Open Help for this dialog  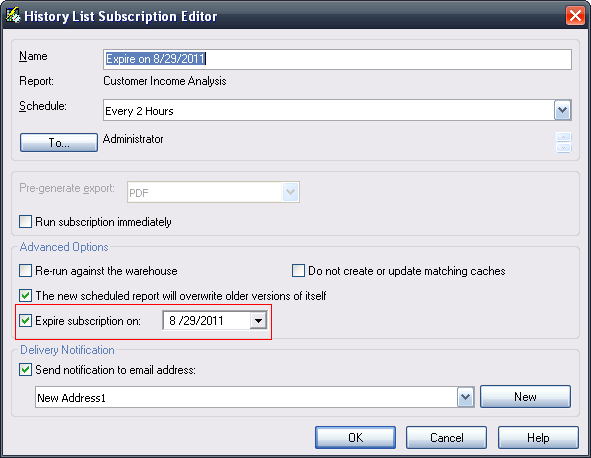(538, 438)
